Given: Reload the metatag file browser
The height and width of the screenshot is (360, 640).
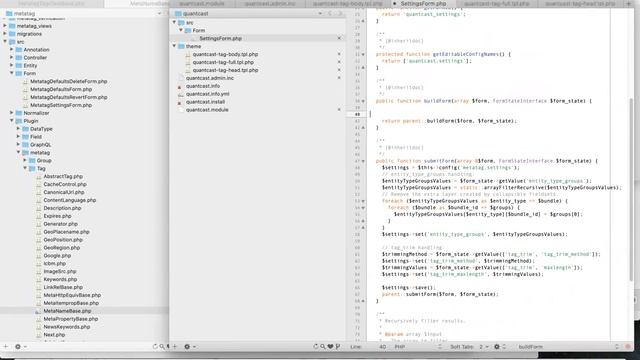Looking at the screenshot, I should 155,347.
